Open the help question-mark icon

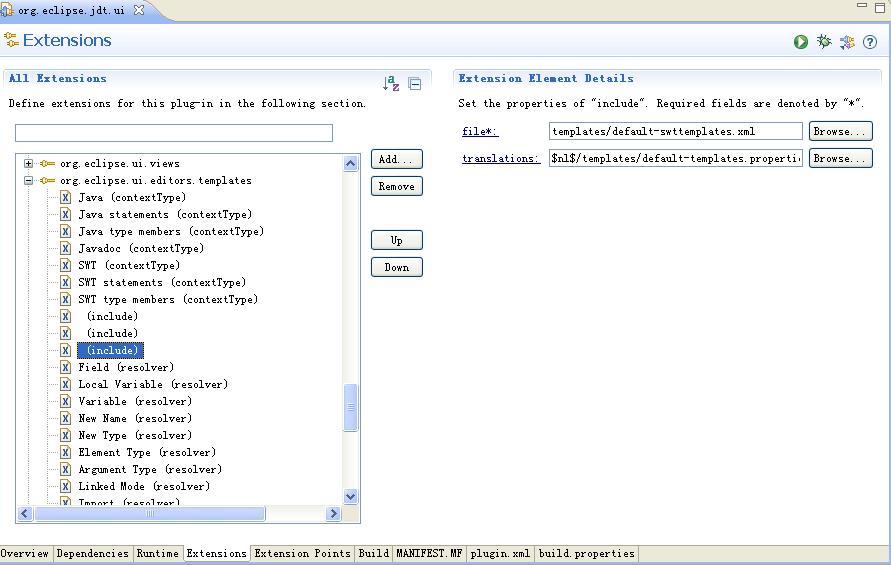869,41
